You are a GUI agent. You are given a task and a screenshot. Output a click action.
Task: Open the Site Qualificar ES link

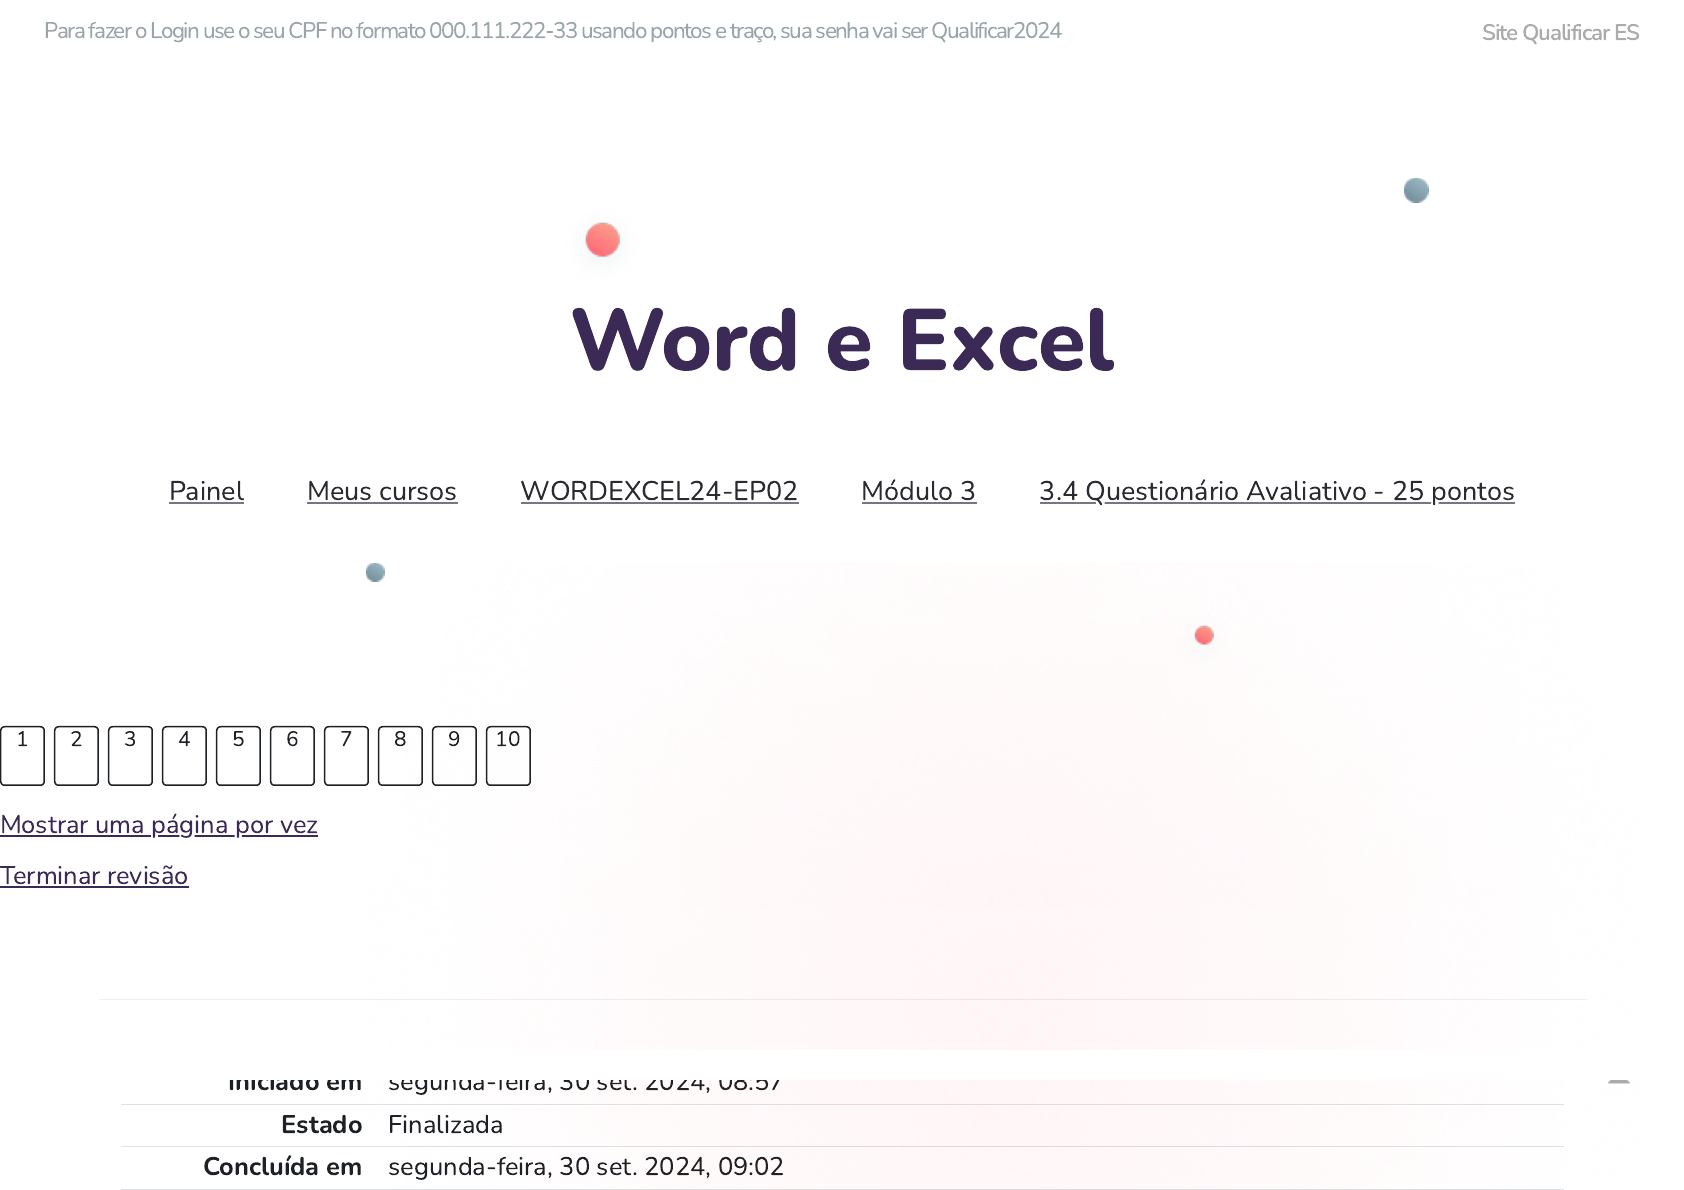pos(1560,33)
